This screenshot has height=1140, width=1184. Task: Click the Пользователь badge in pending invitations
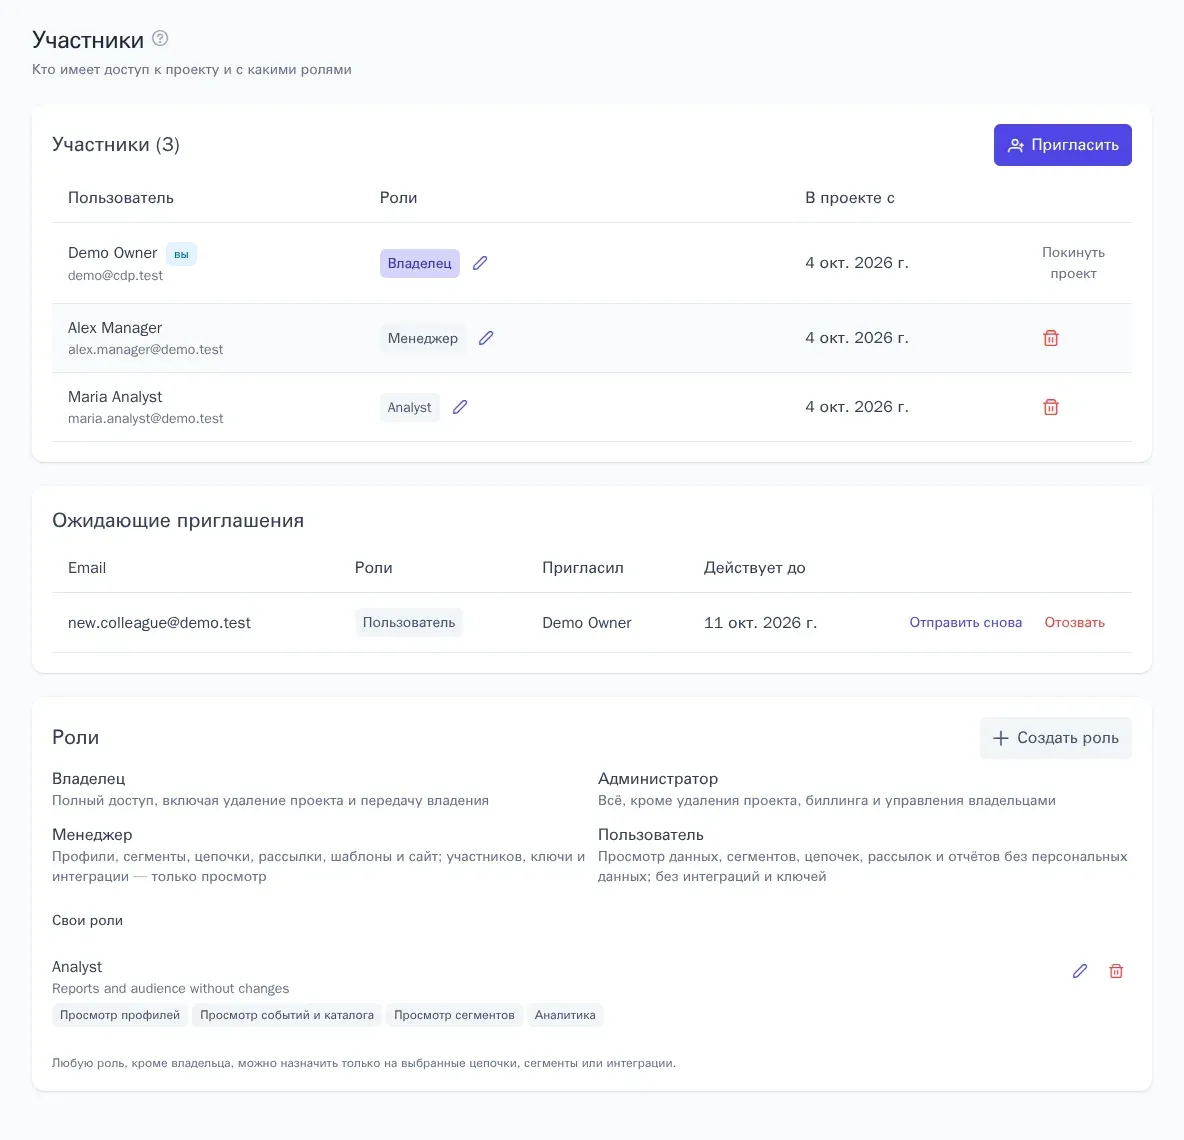click(409, 623)
